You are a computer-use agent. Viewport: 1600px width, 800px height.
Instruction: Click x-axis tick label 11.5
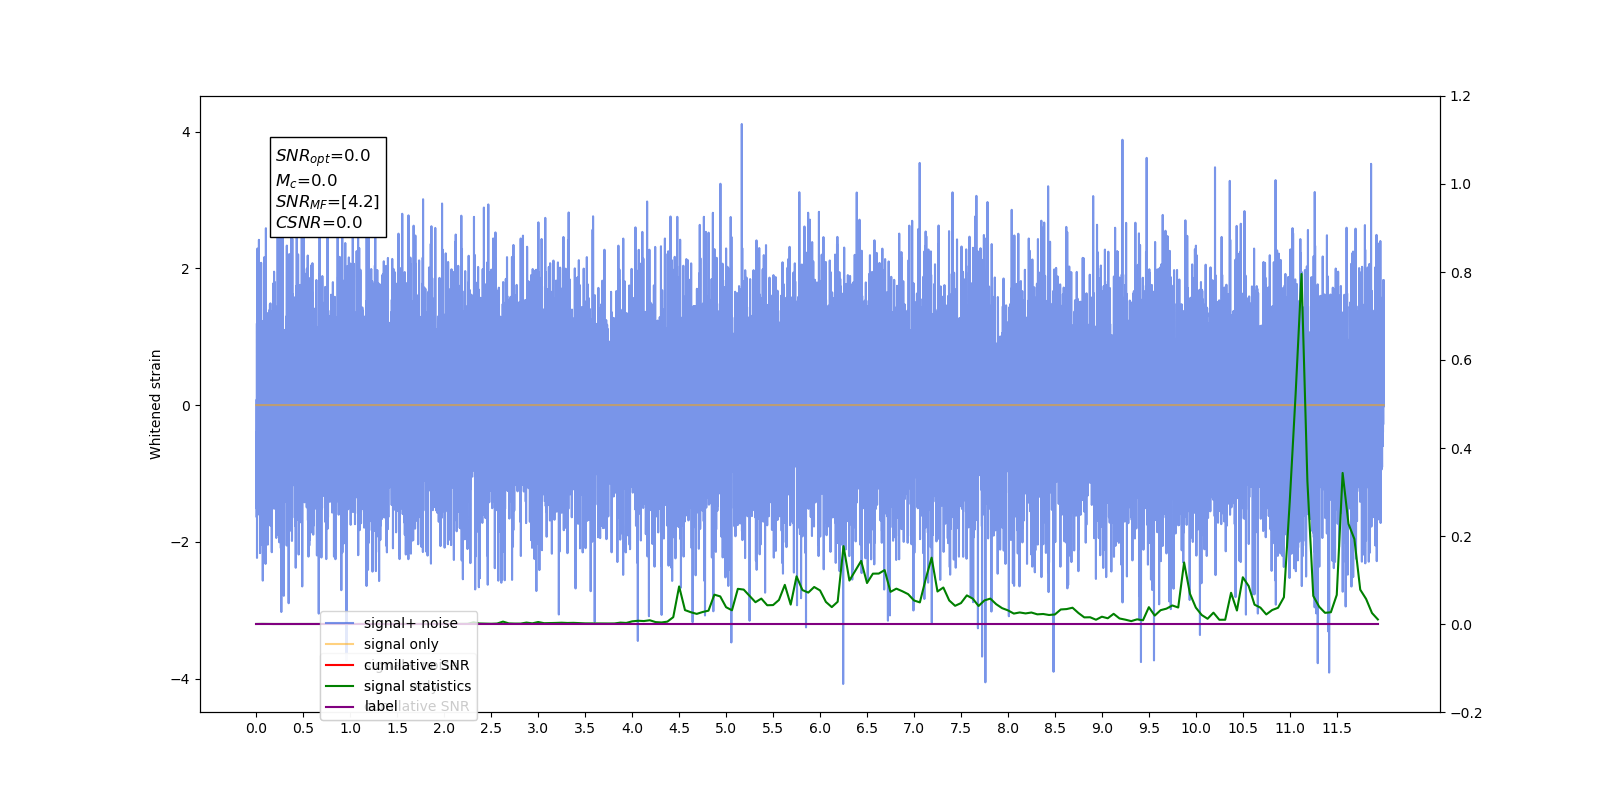(1337, 728)
